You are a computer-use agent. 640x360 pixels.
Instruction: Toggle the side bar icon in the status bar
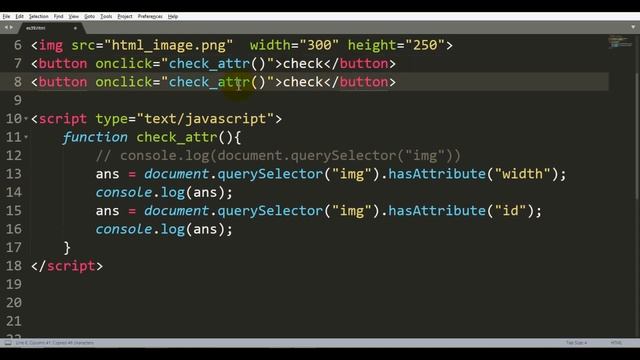point(8,343)
